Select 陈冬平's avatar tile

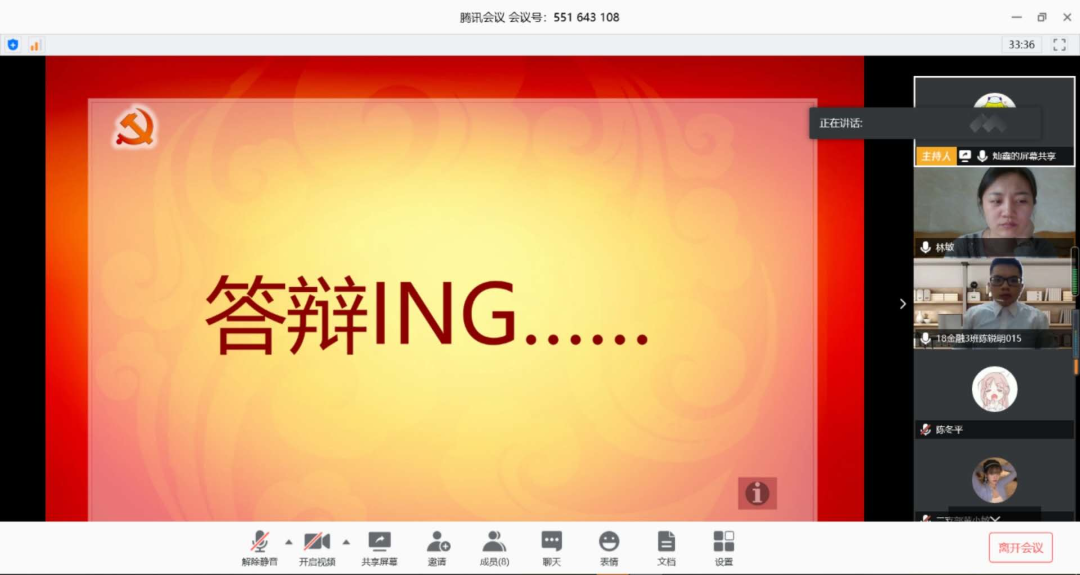[993, 393]
